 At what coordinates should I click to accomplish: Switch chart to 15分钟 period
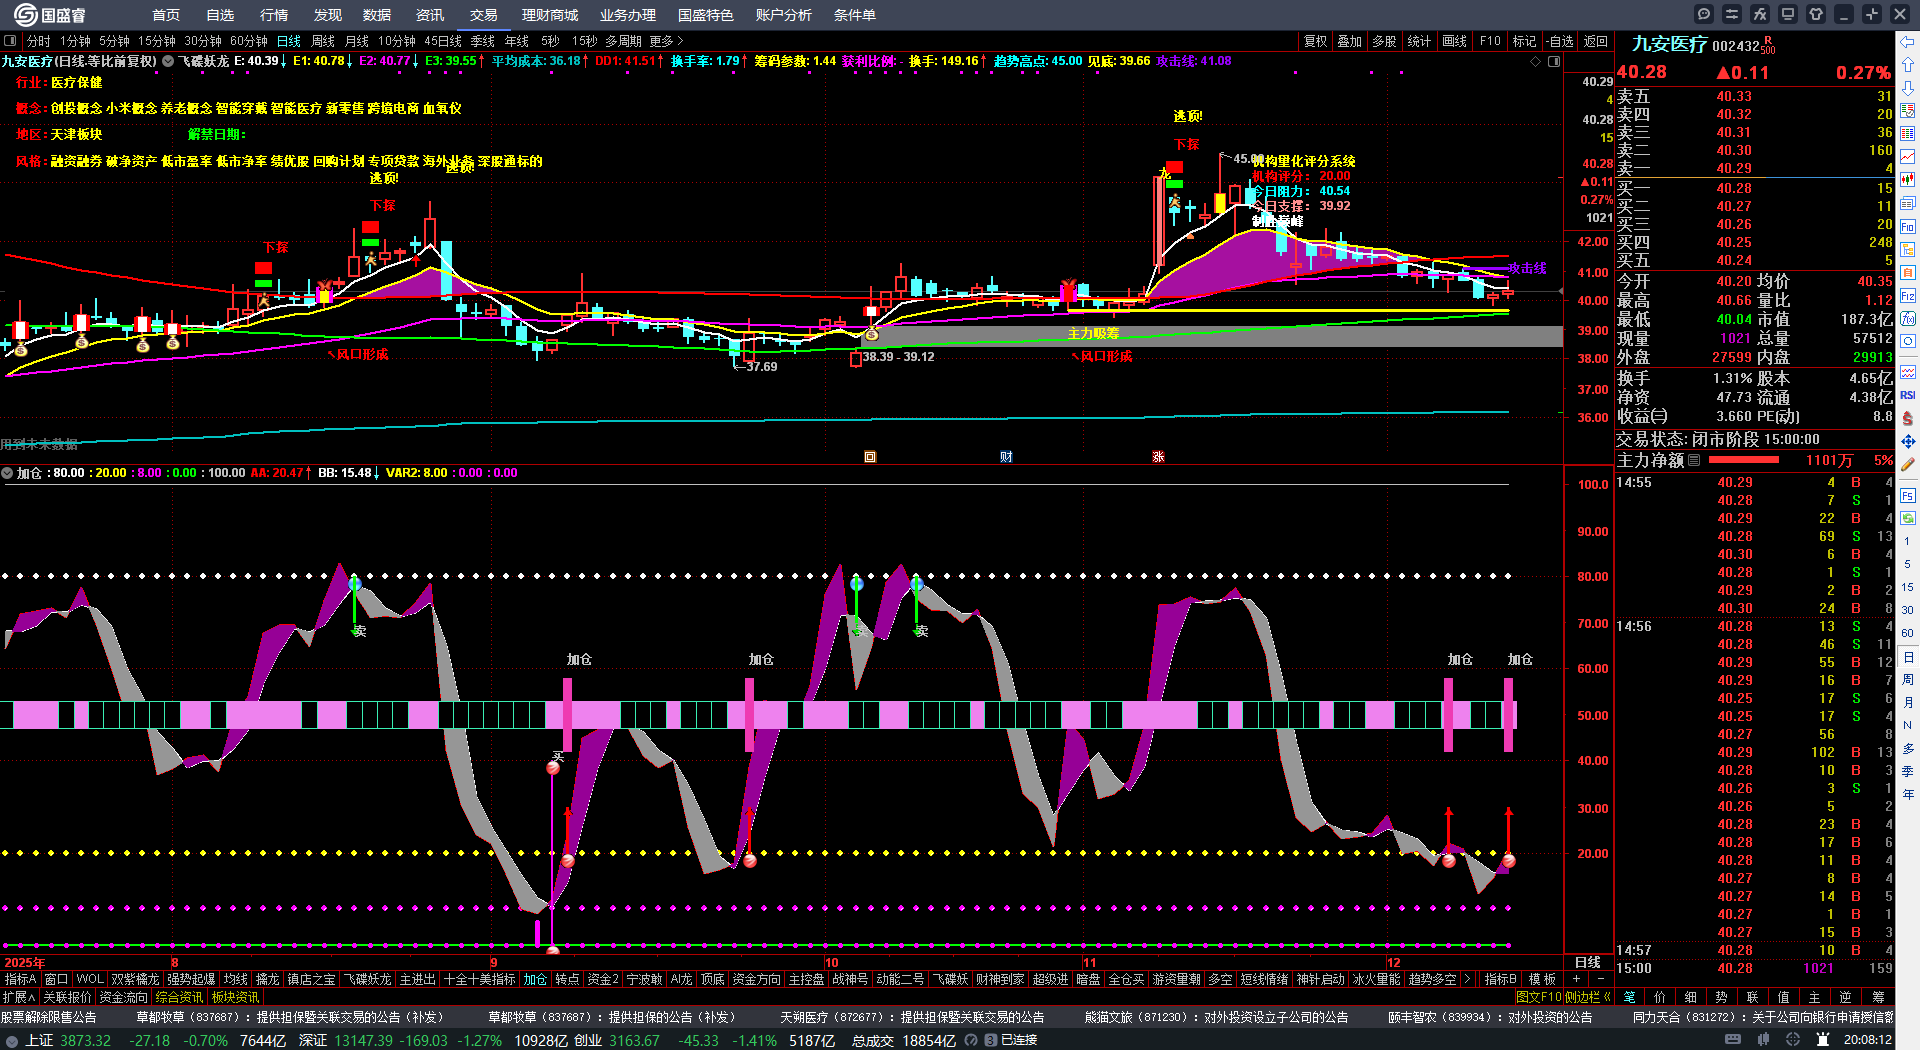[157, 41]
